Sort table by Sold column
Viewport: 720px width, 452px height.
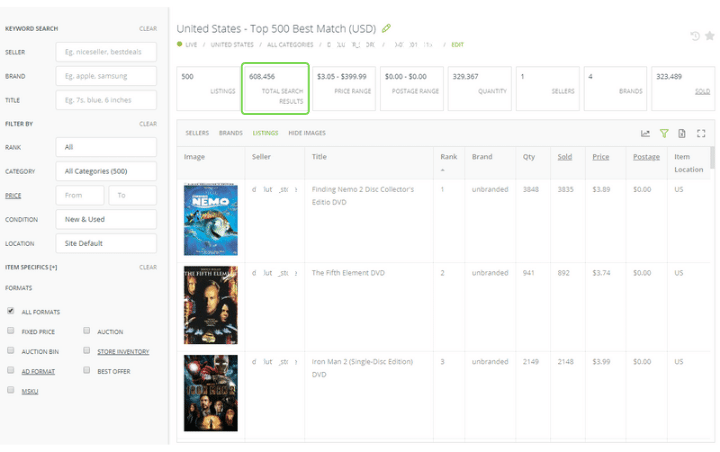565,157
